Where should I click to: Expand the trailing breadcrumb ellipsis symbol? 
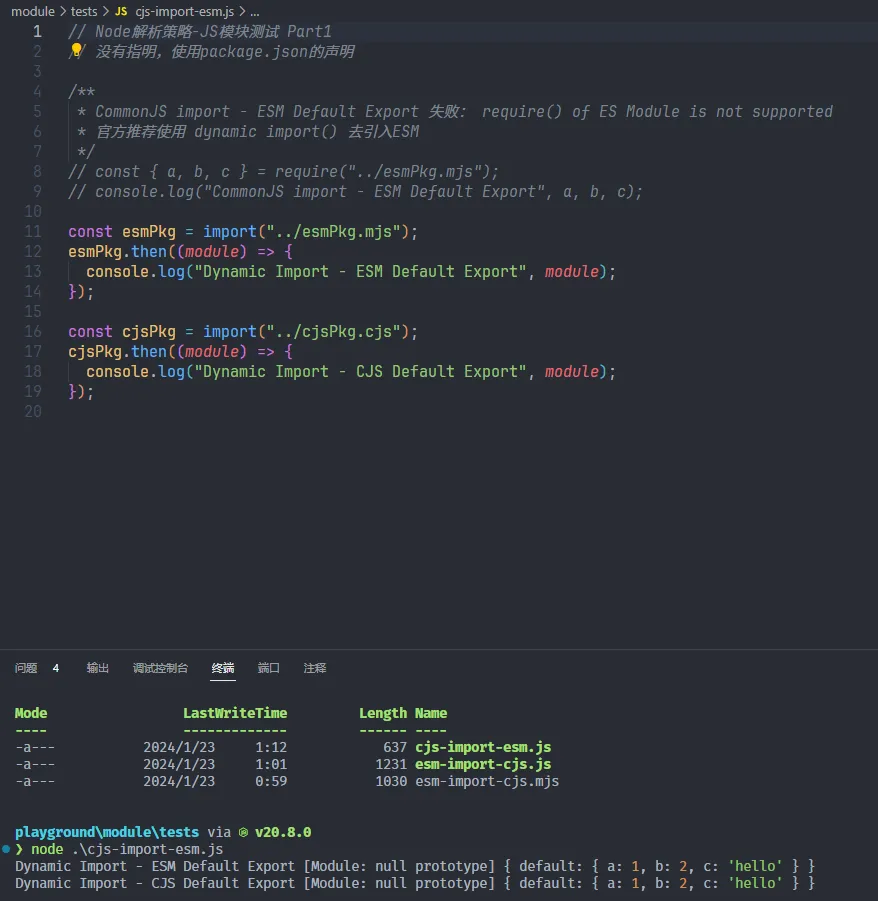tap(254, 11)
